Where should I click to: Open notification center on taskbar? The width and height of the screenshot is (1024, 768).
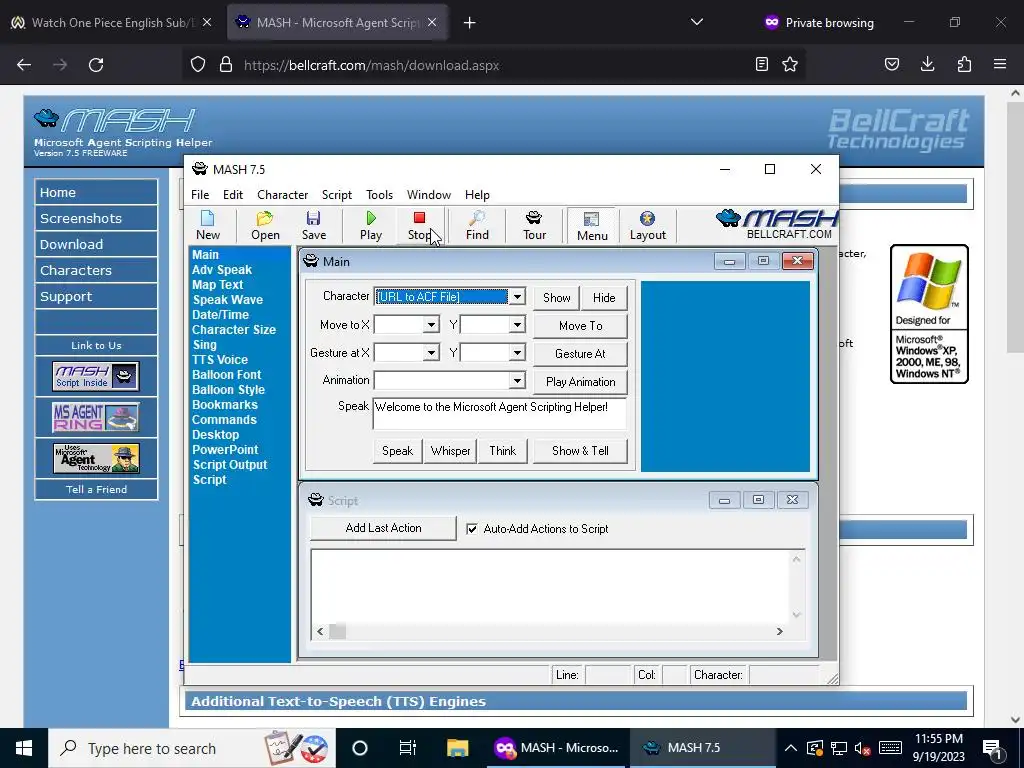992,748
